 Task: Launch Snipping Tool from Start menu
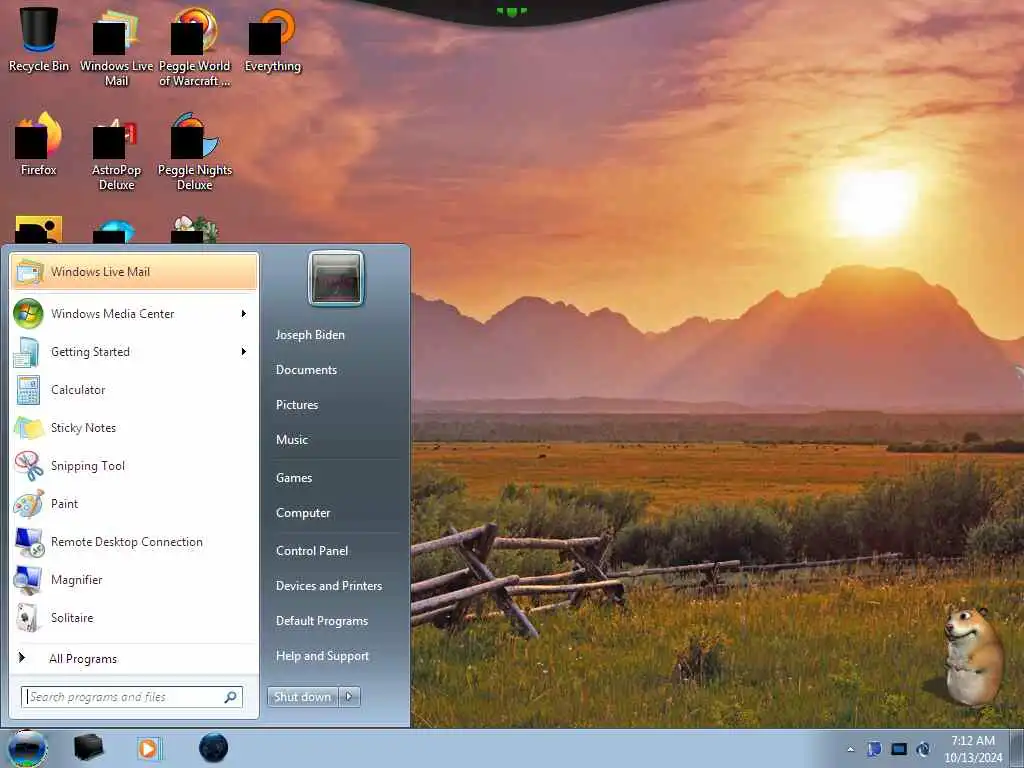click(134, 466)
